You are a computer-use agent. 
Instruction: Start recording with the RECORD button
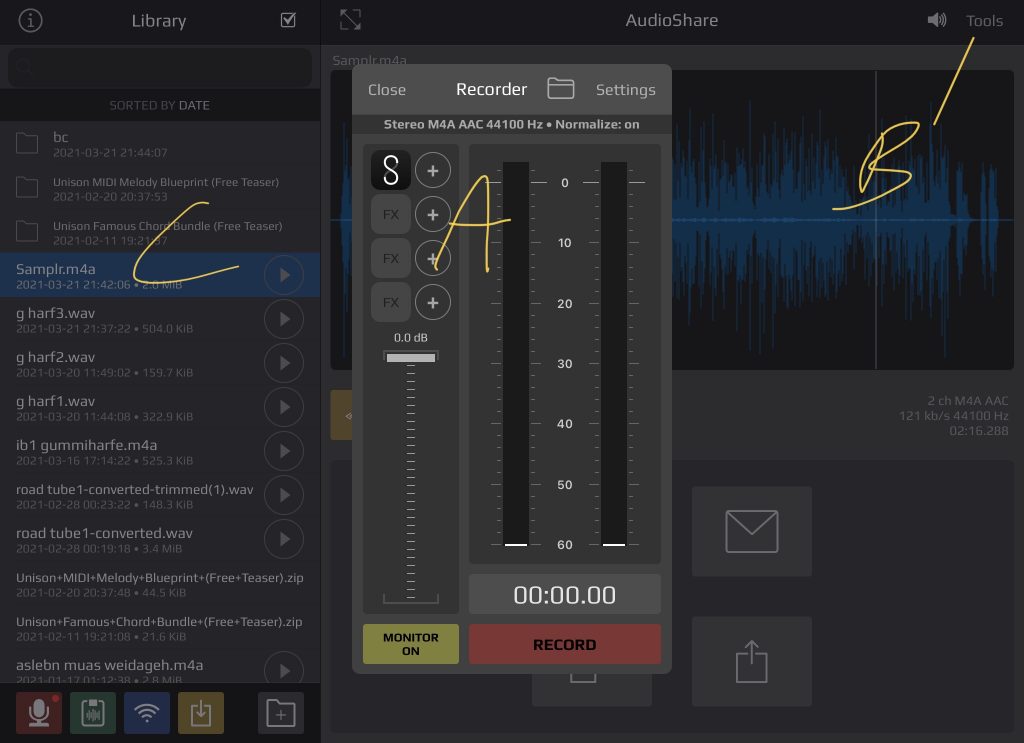click(565, 644)
